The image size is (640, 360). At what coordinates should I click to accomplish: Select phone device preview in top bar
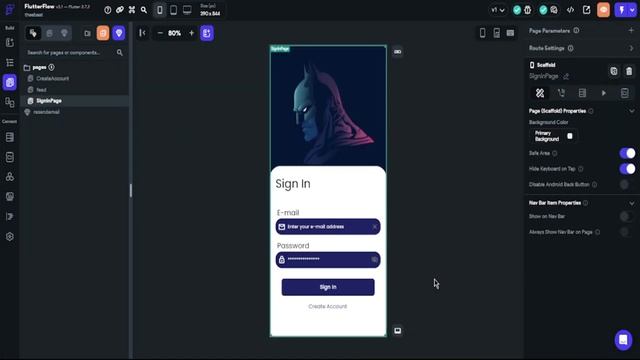(x=160, y=10)
